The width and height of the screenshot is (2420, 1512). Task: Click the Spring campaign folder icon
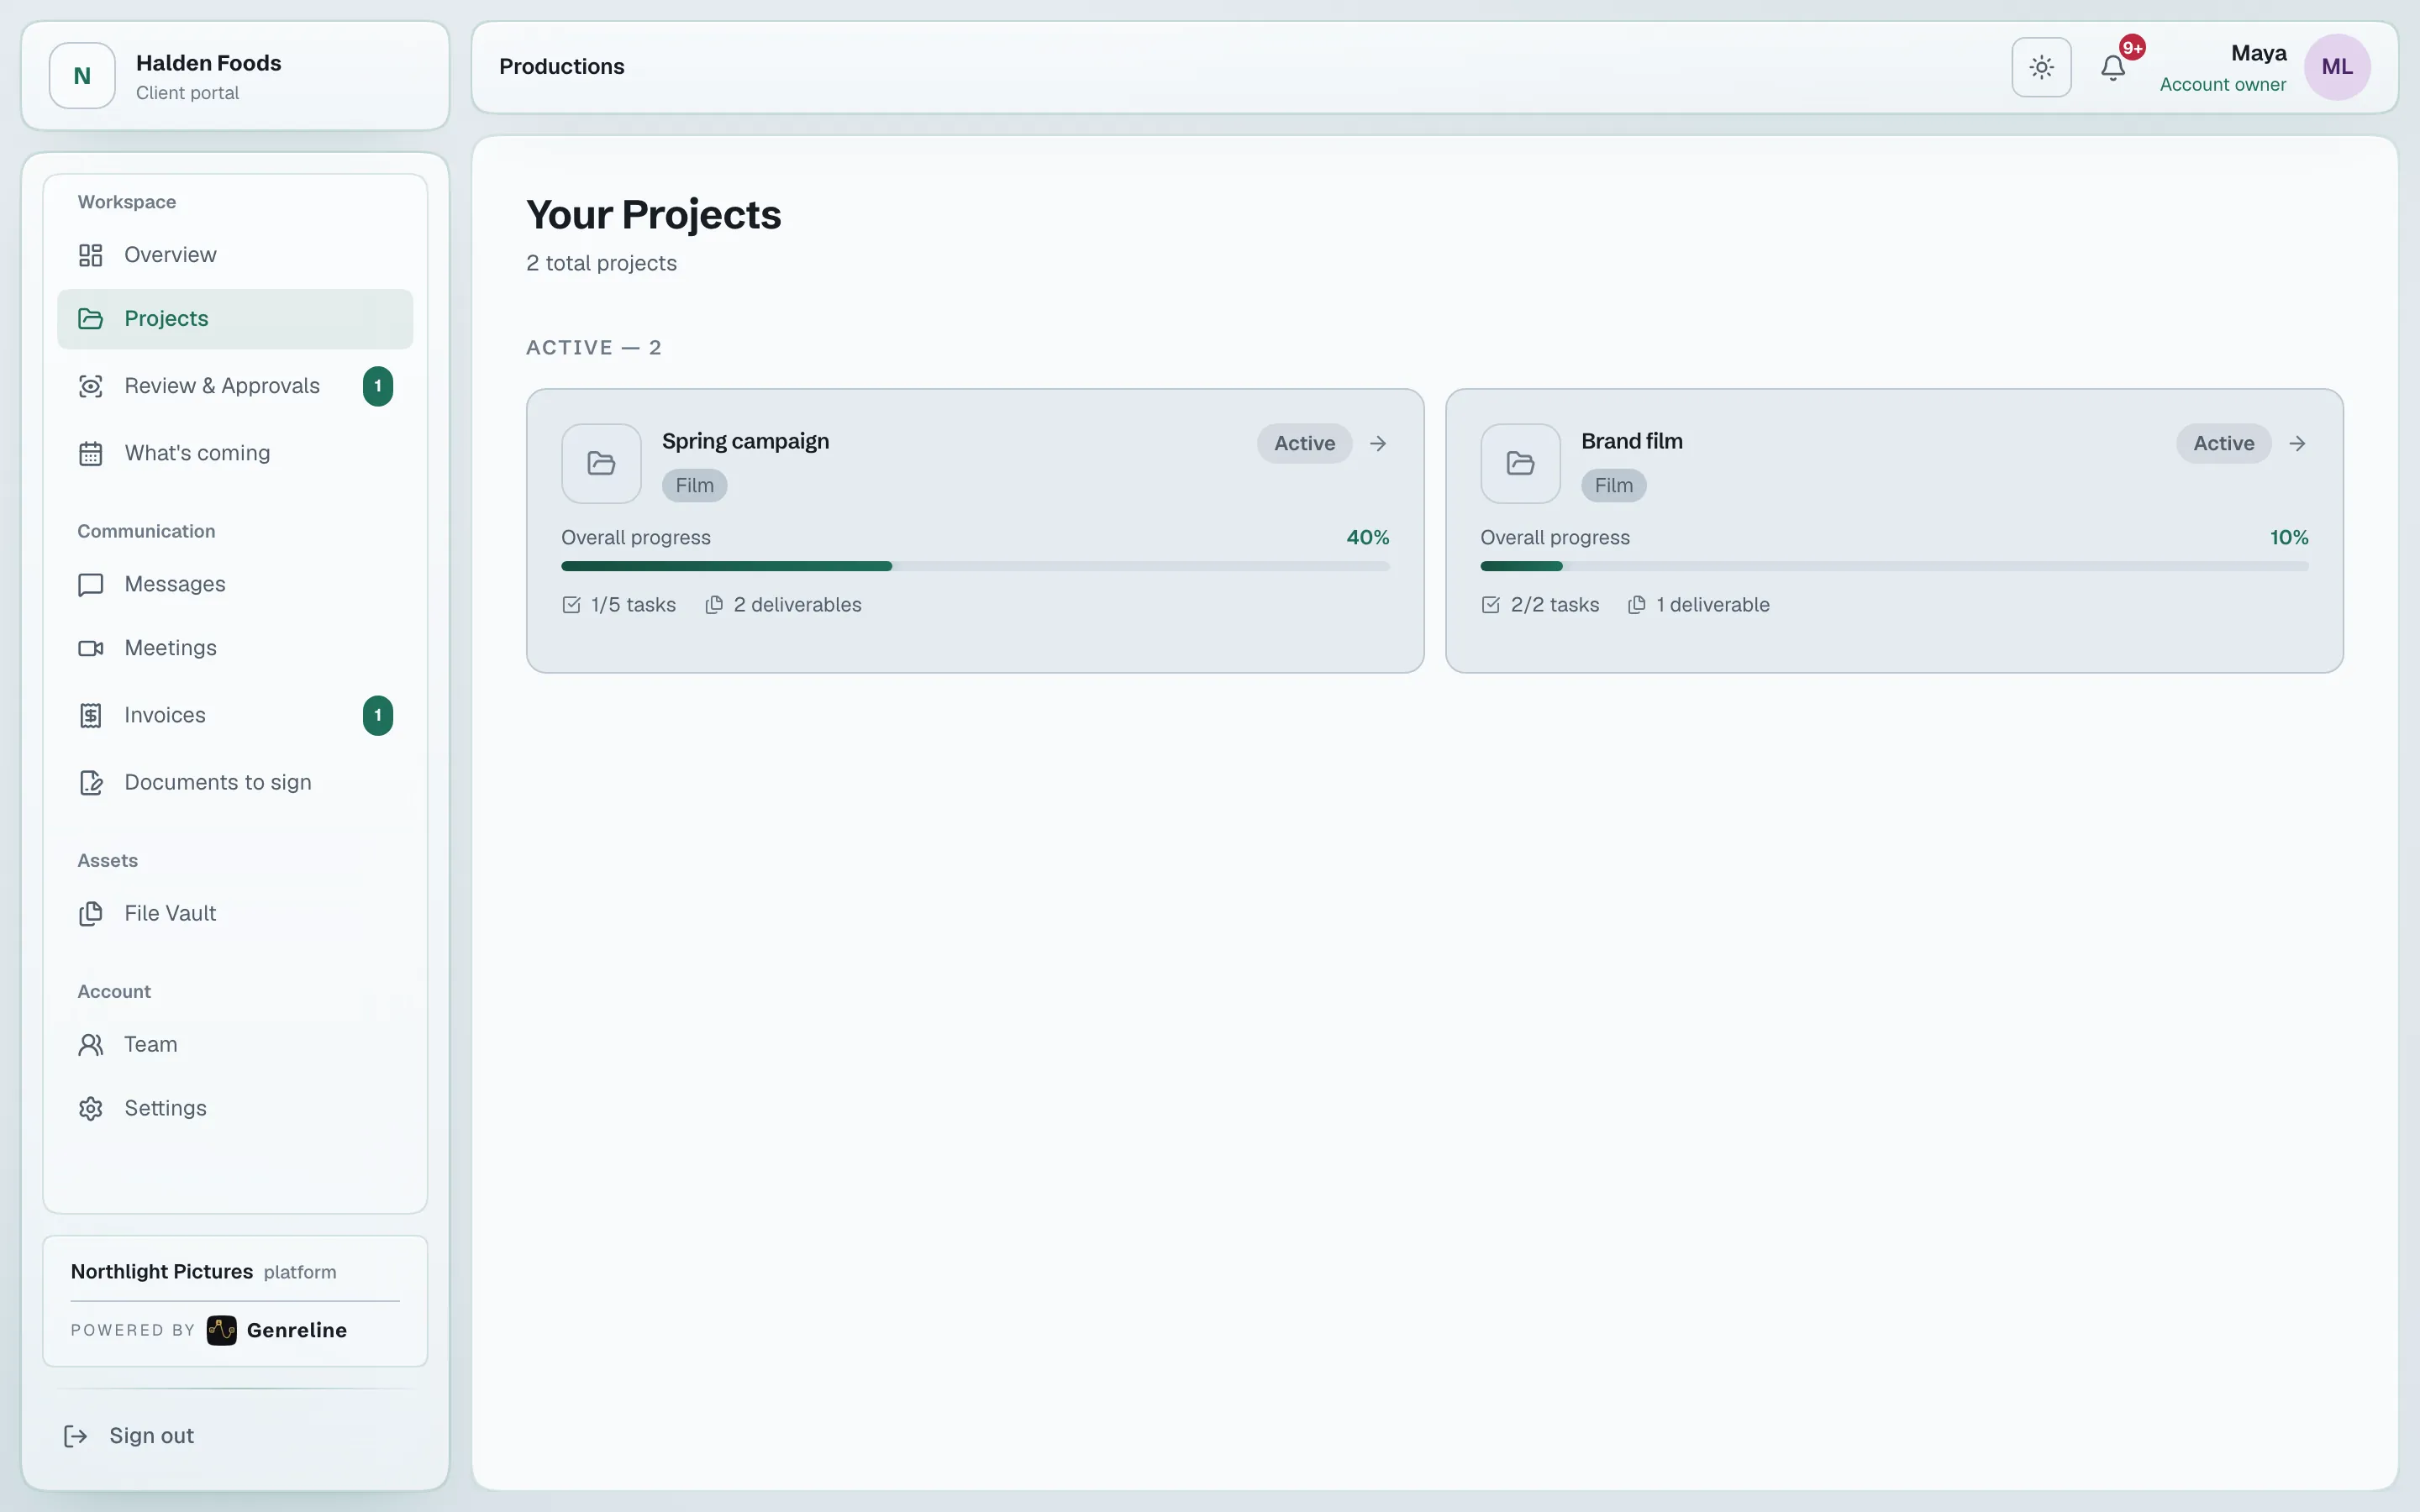[601, 463]
